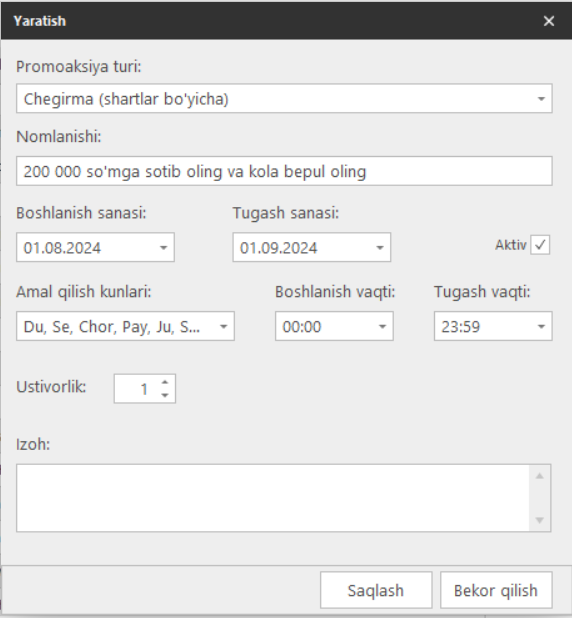572x618 pixels.
Task: Click the Chegirma (shartlar bo'yicha) selection text
Action: [126, 99]
